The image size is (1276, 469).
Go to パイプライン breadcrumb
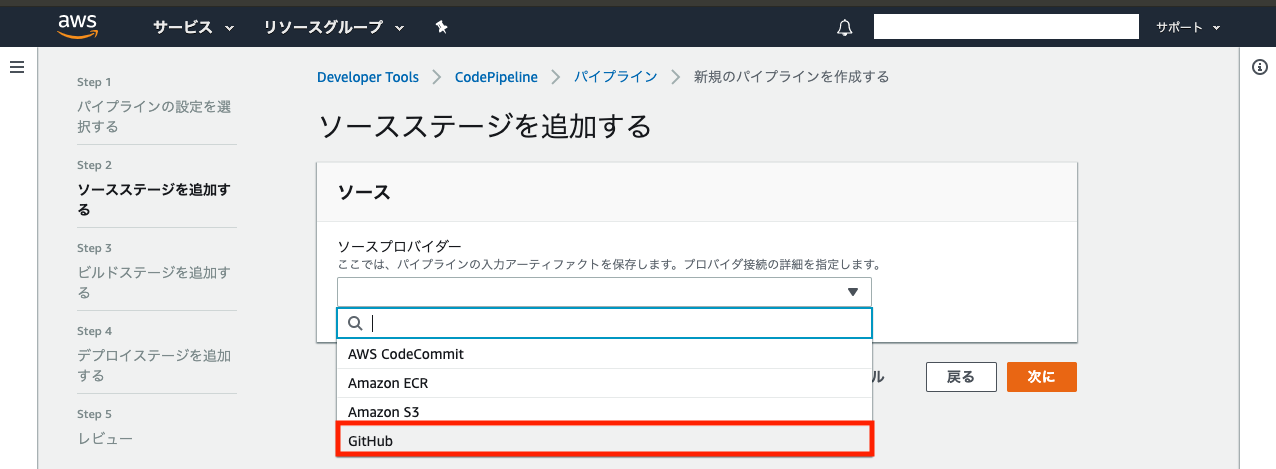(x=615, y=77)
